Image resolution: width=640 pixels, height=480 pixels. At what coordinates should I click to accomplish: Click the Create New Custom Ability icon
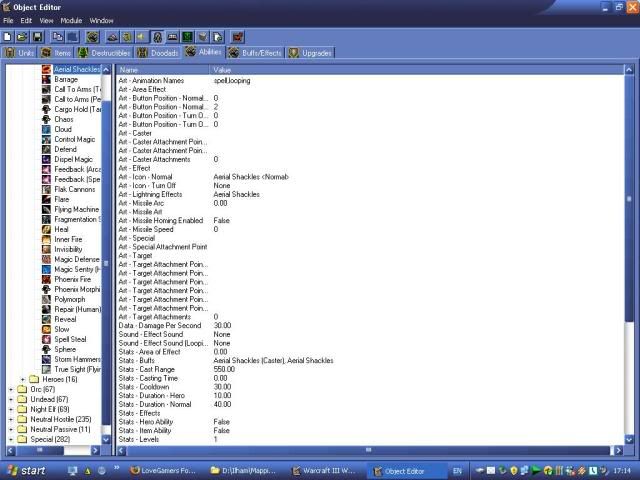coord(93,37)
